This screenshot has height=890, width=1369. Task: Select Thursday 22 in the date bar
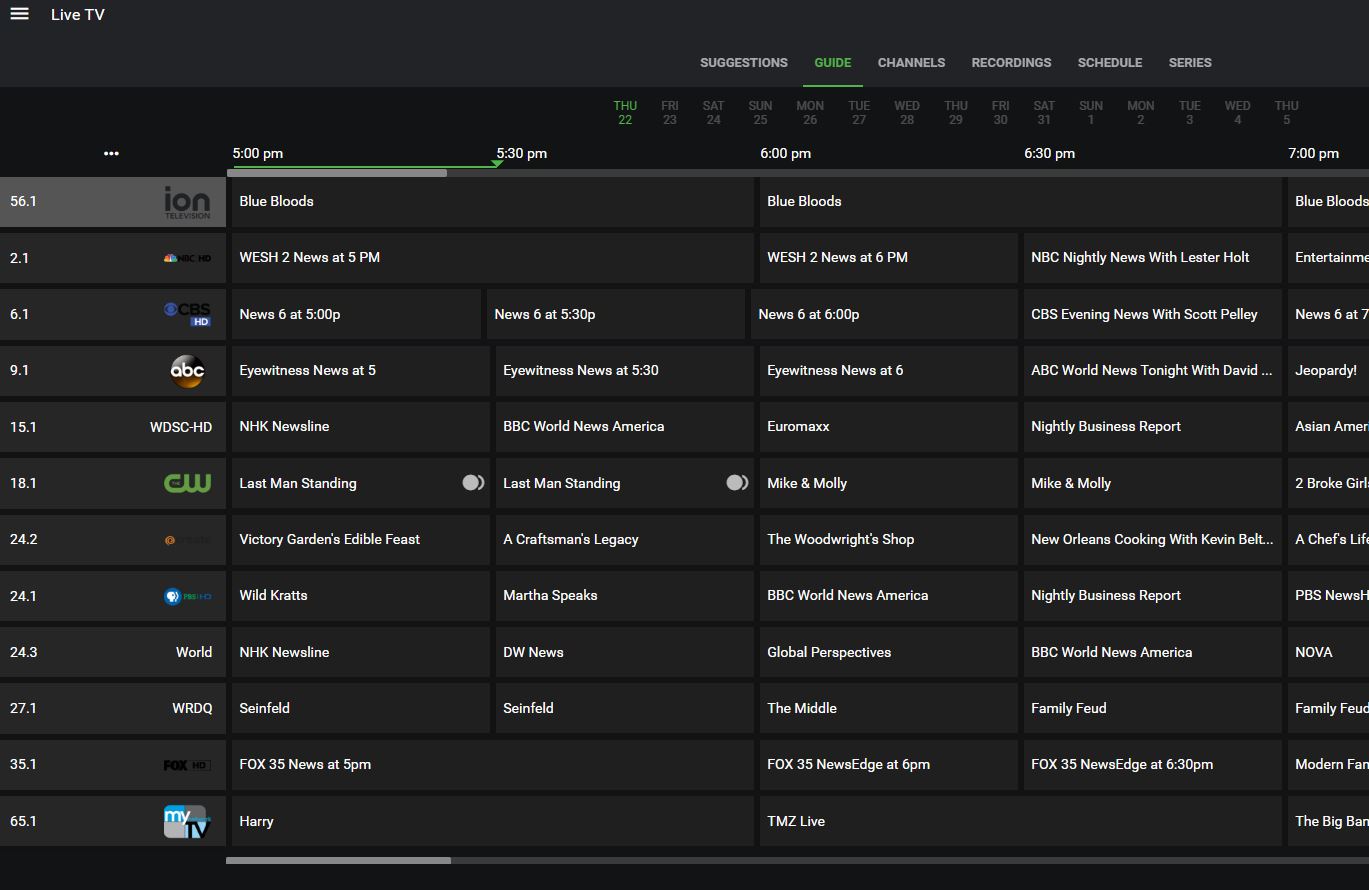[625, 112]
